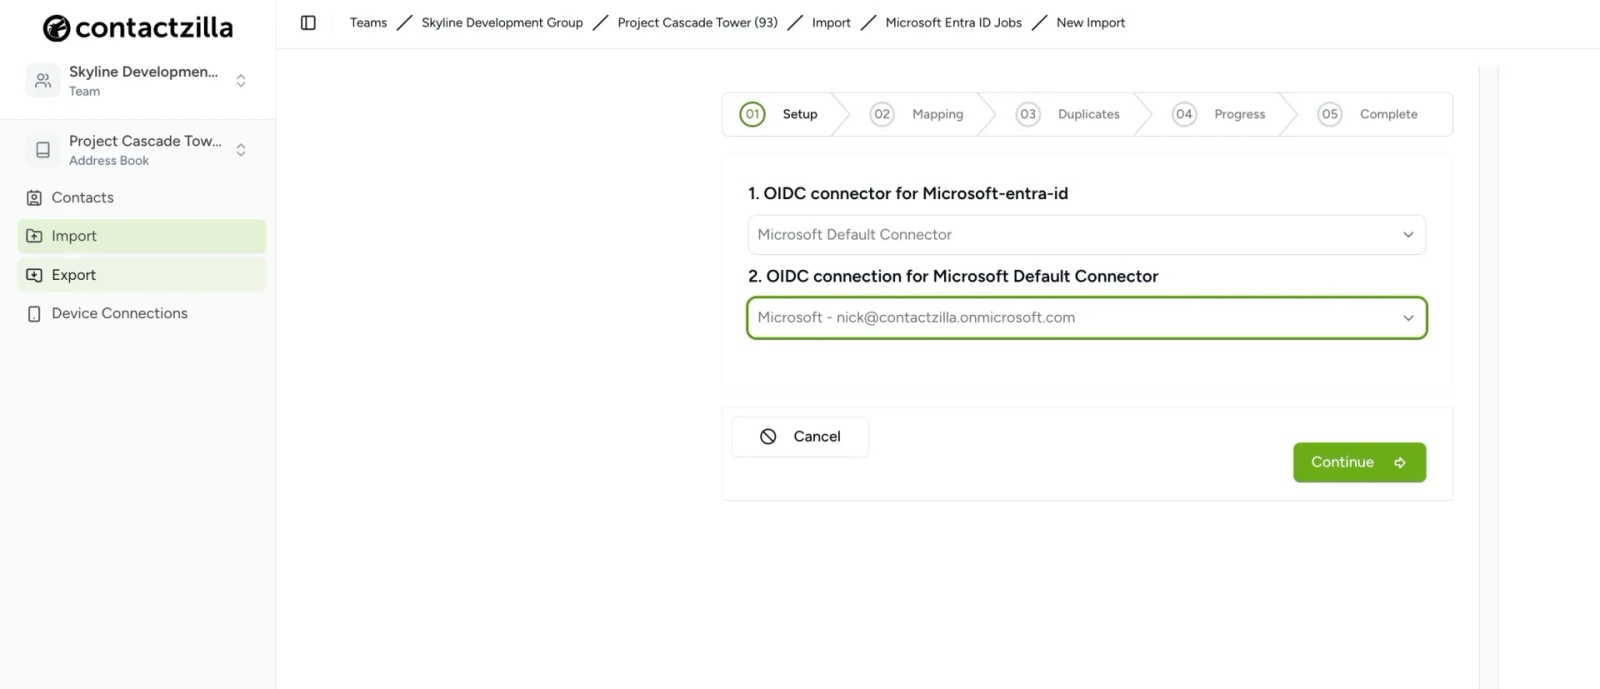Click the Continue button's arrow icon
Screen dimensions: 1600x689
(1400, 463)
